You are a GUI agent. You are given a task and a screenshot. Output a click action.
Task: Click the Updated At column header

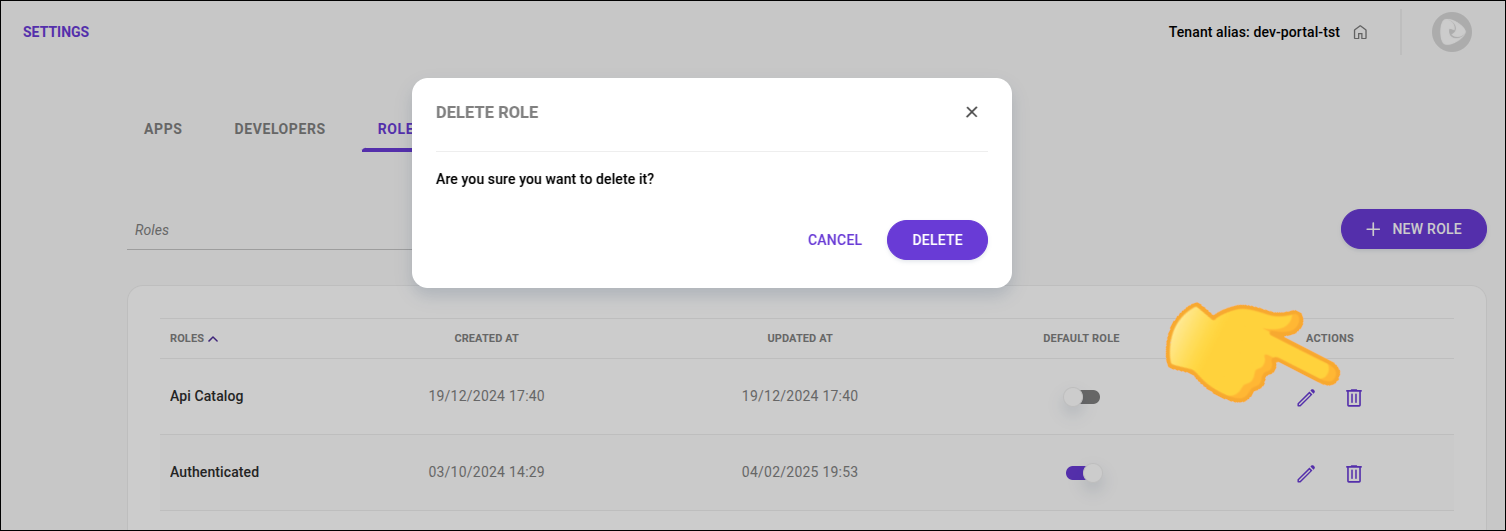[x=799, y=339]
